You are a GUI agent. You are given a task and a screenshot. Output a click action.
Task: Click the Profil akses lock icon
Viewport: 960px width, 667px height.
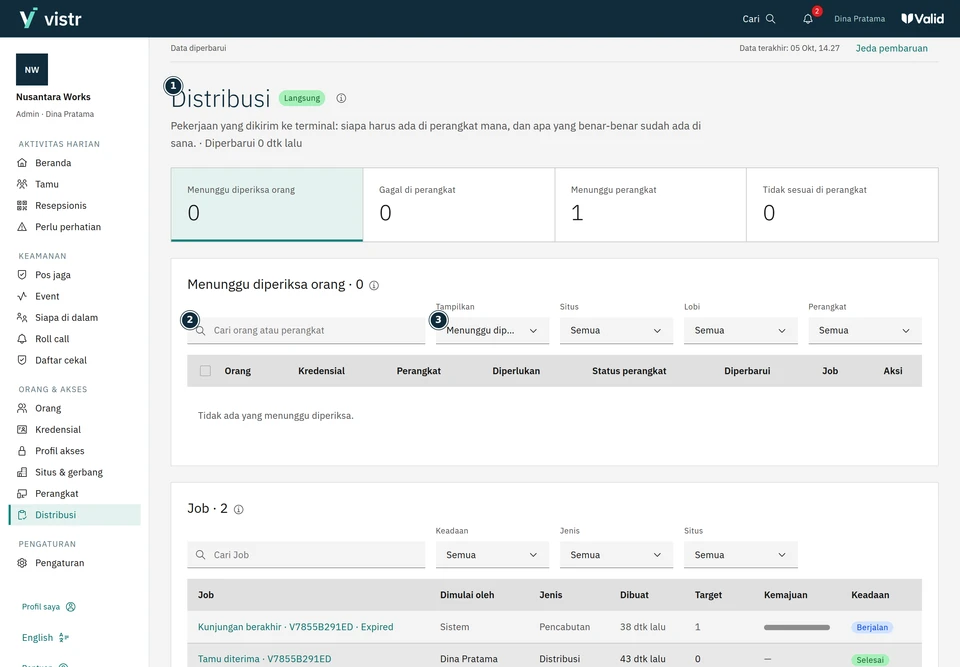click(22, 451)
